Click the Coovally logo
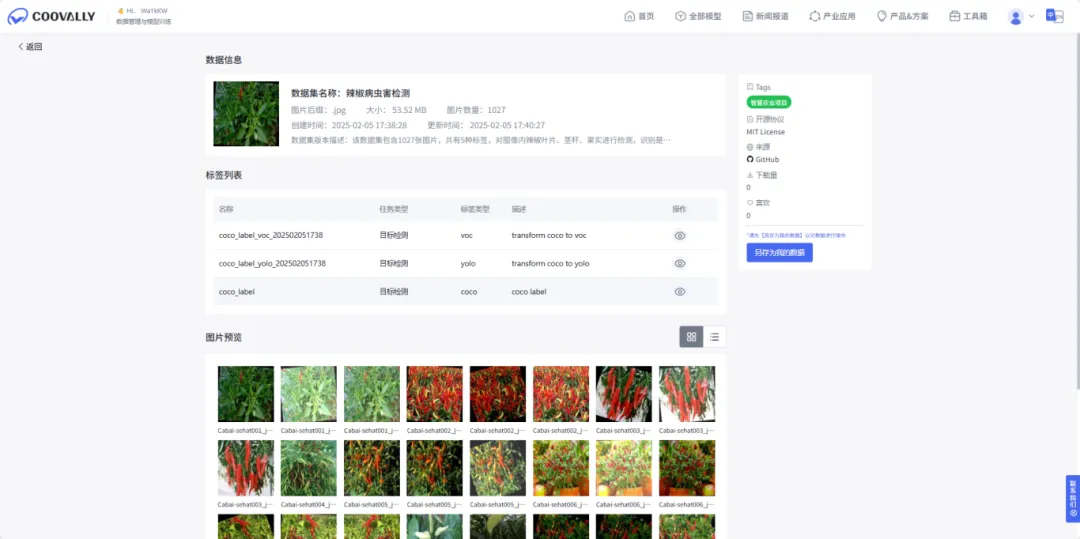This screenshot has height=539, width=1080. click(52, 17)
